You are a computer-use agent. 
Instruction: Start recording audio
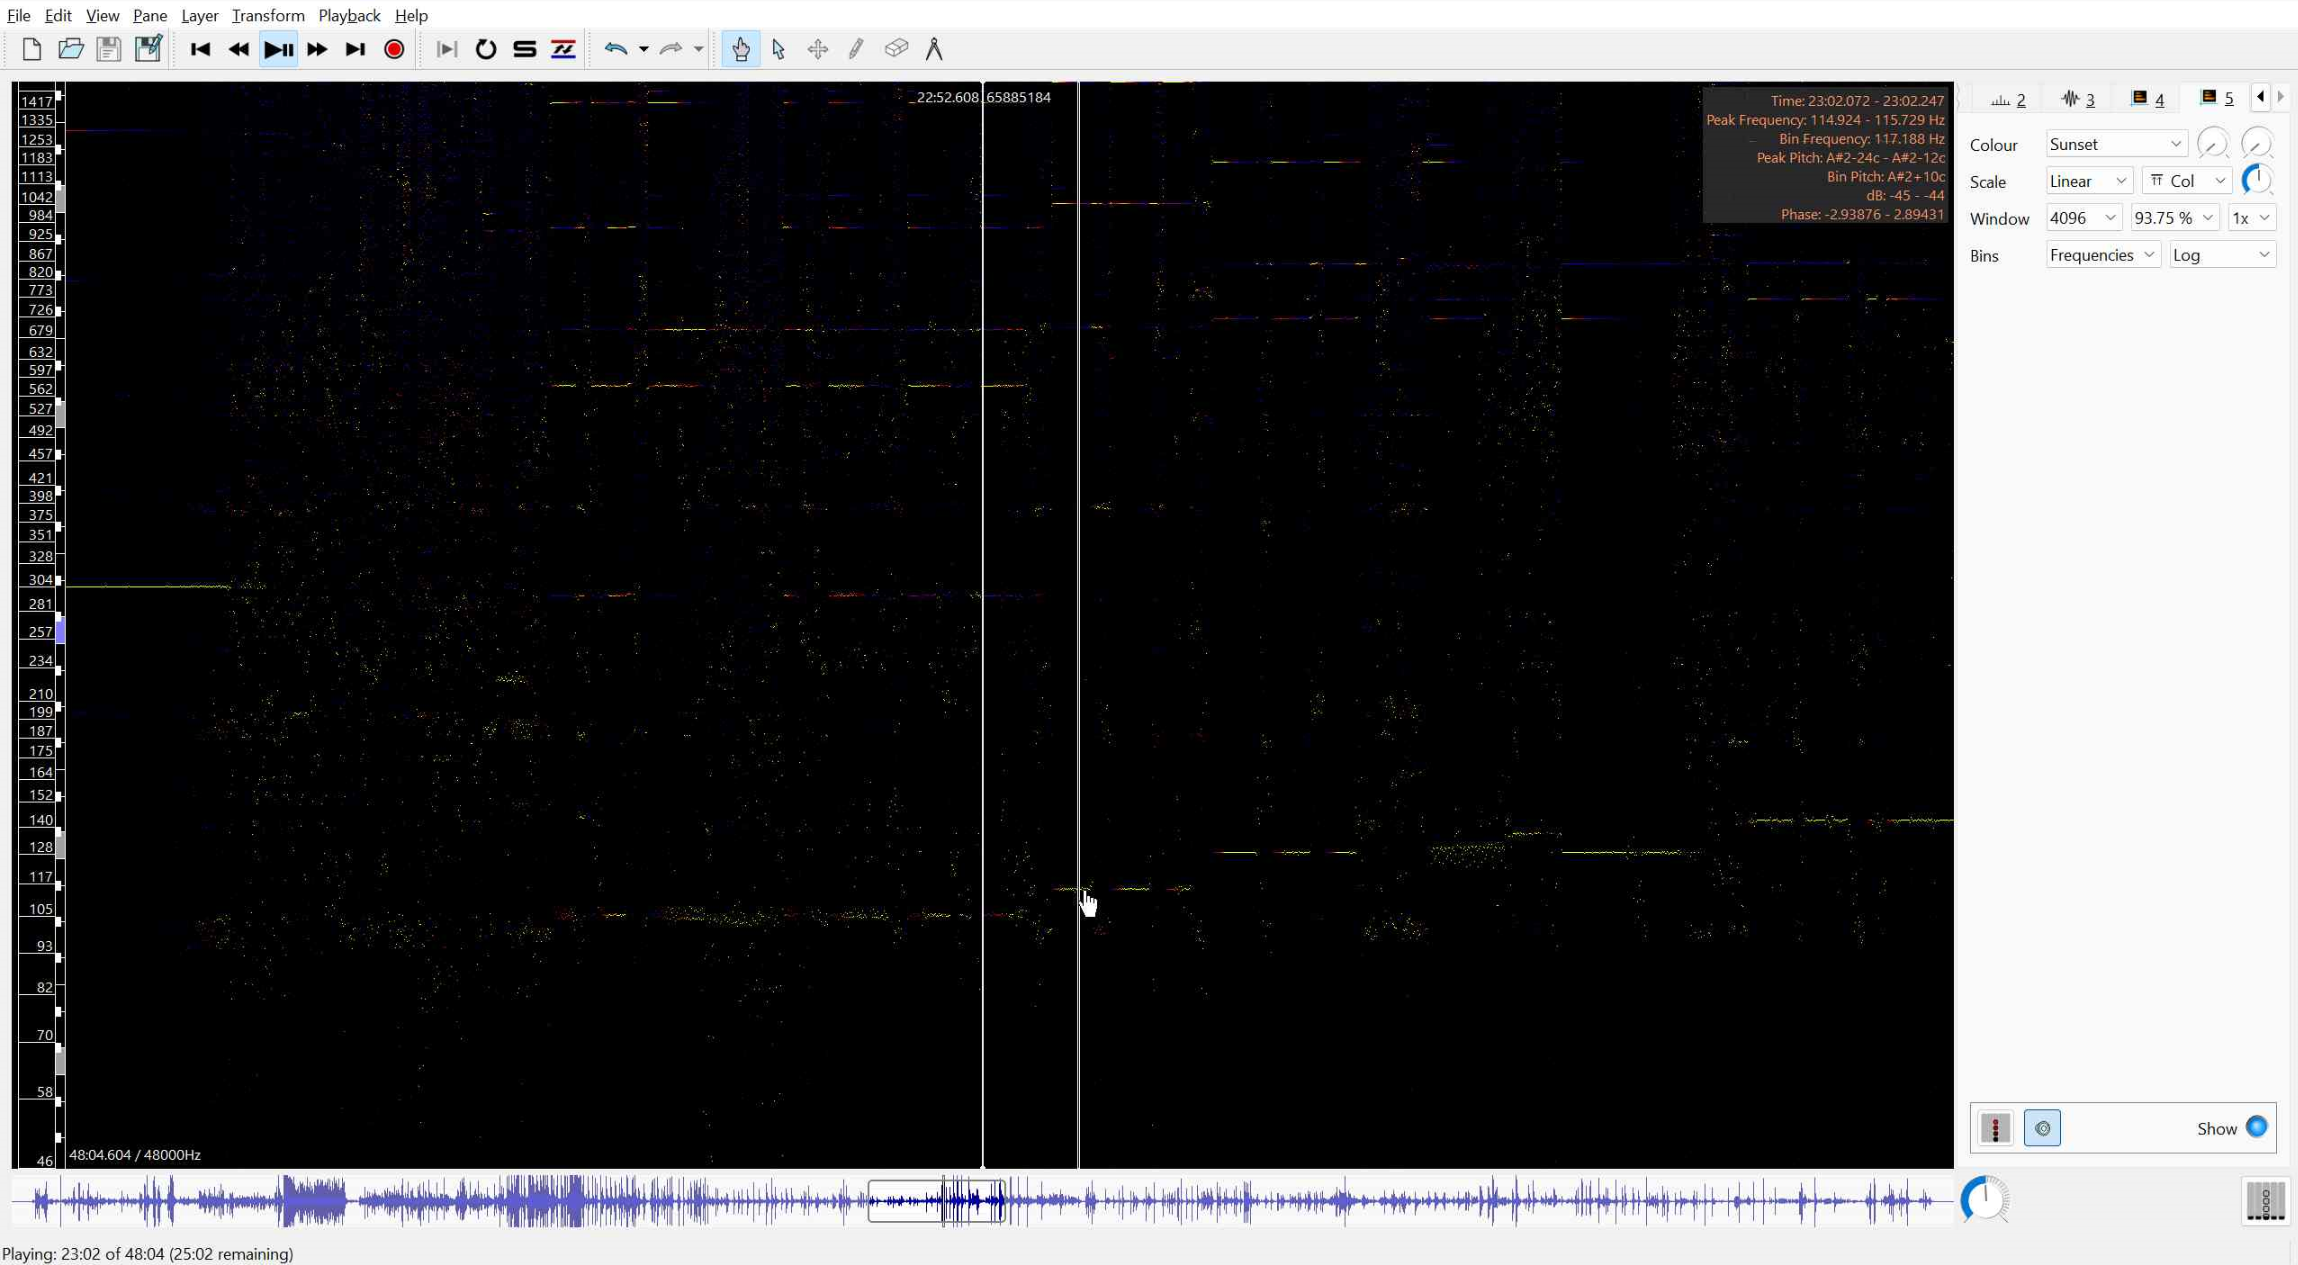point(393,48)
